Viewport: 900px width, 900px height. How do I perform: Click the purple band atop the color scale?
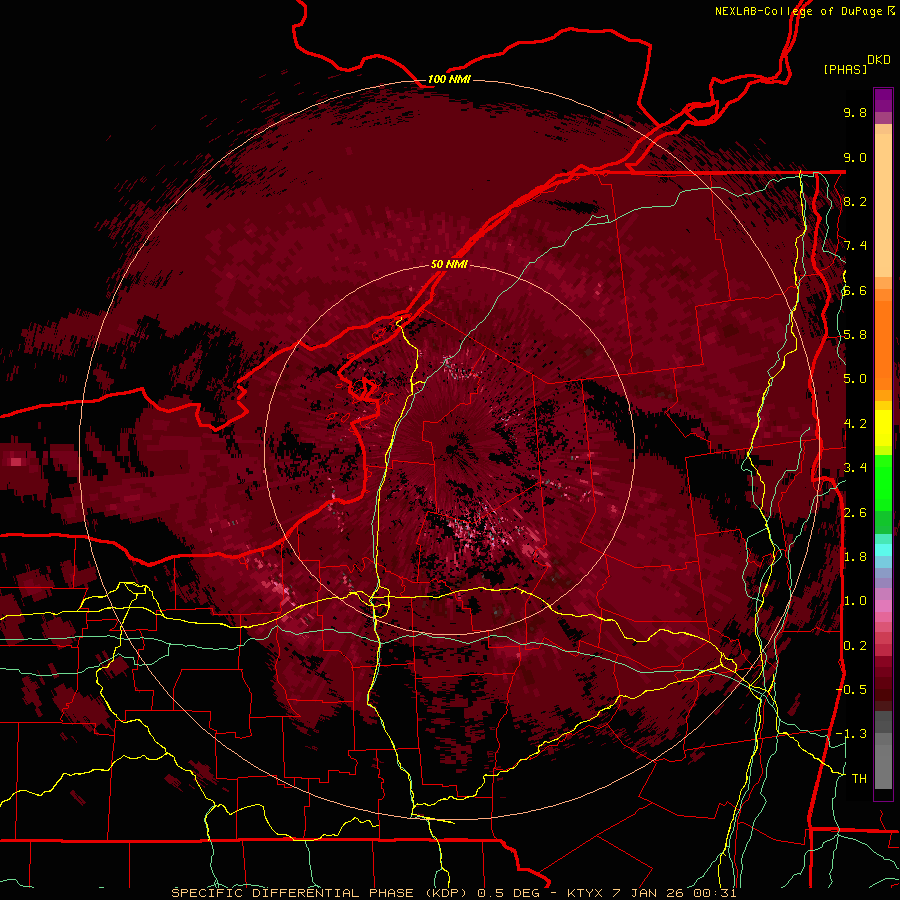883,100
